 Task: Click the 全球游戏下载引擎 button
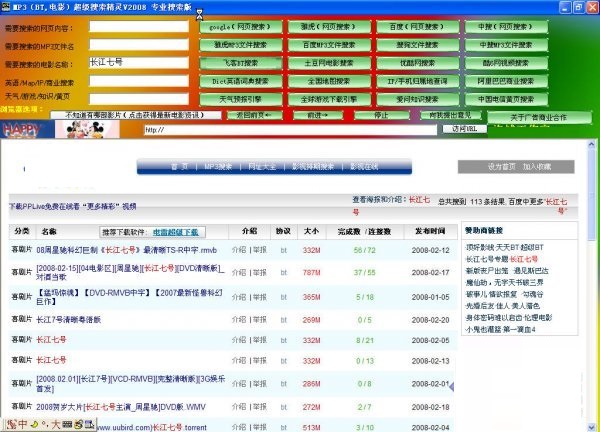329,99
